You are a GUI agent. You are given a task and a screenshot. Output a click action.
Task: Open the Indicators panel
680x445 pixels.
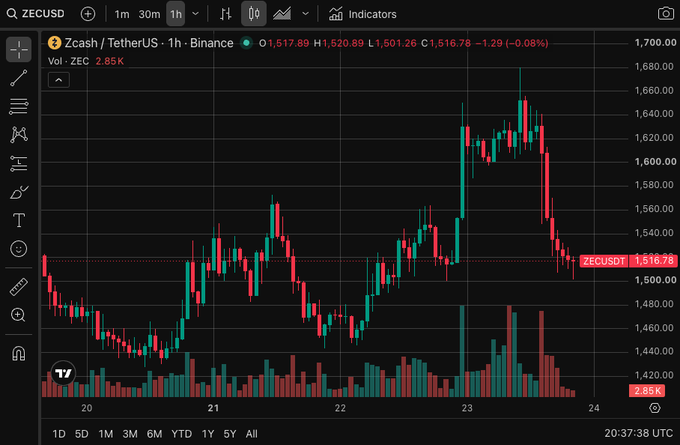click(362, 14)
